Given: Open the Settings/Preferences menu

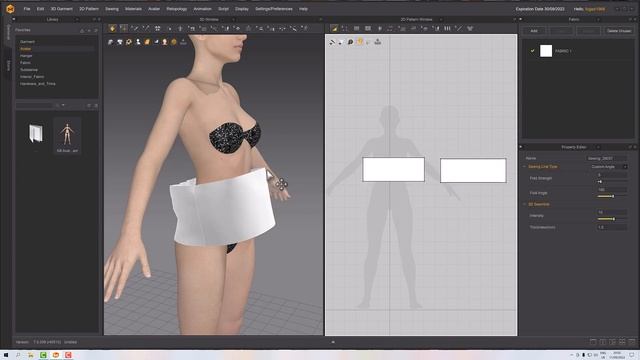Looking at the screenshot, I should (274, 9).
